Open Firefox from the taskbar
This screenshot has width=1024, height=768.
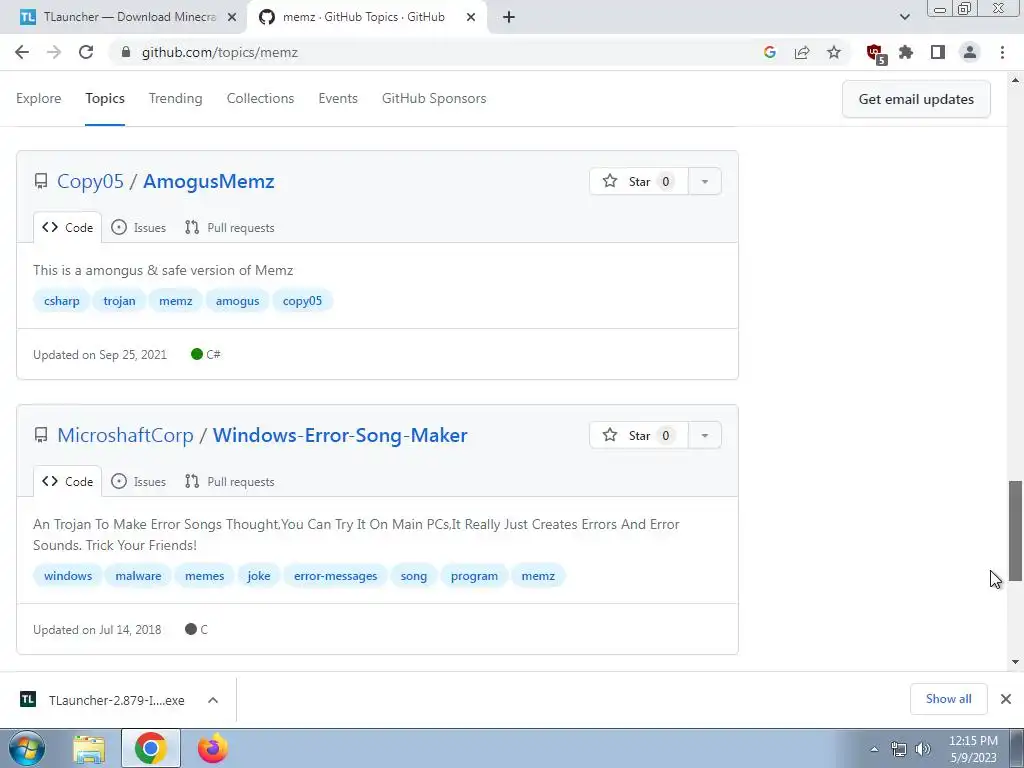pos(213,749)
